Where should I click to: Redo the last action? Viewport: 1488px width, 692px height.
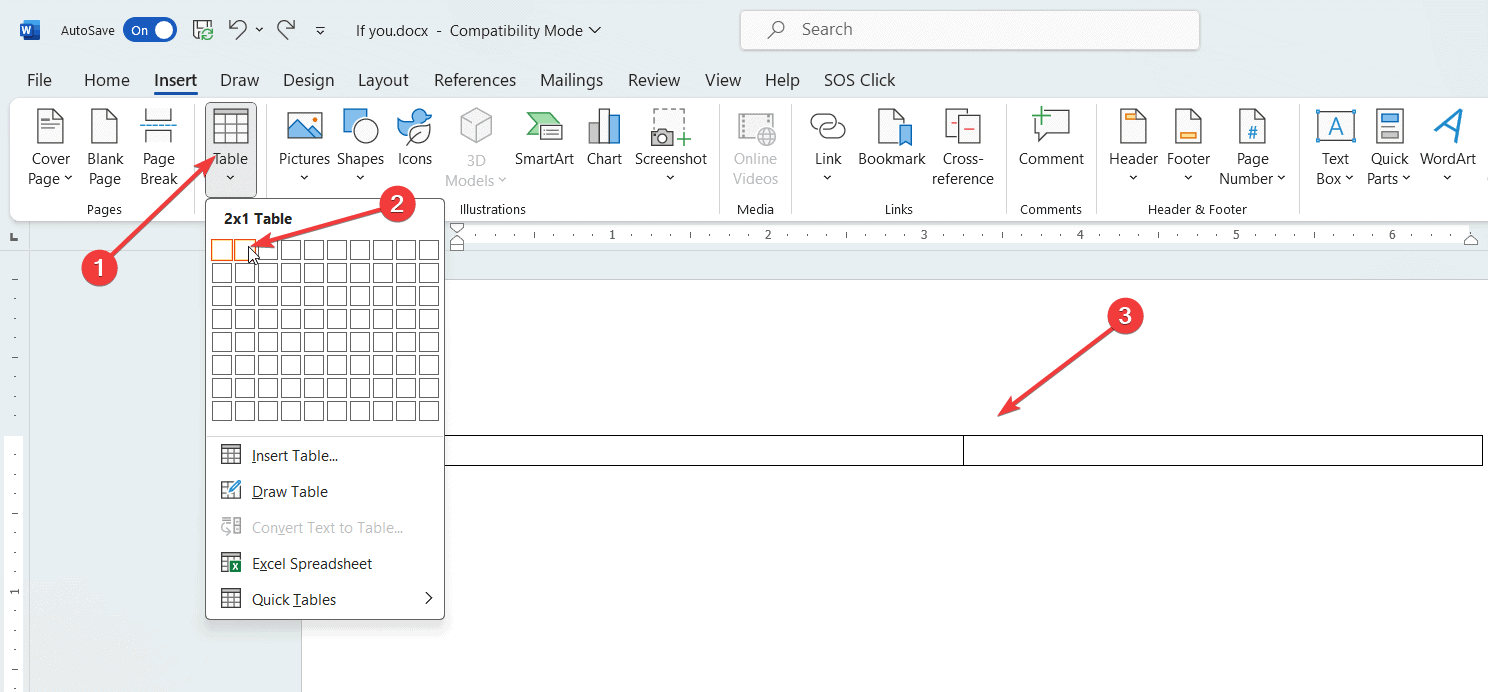[285, 30]
